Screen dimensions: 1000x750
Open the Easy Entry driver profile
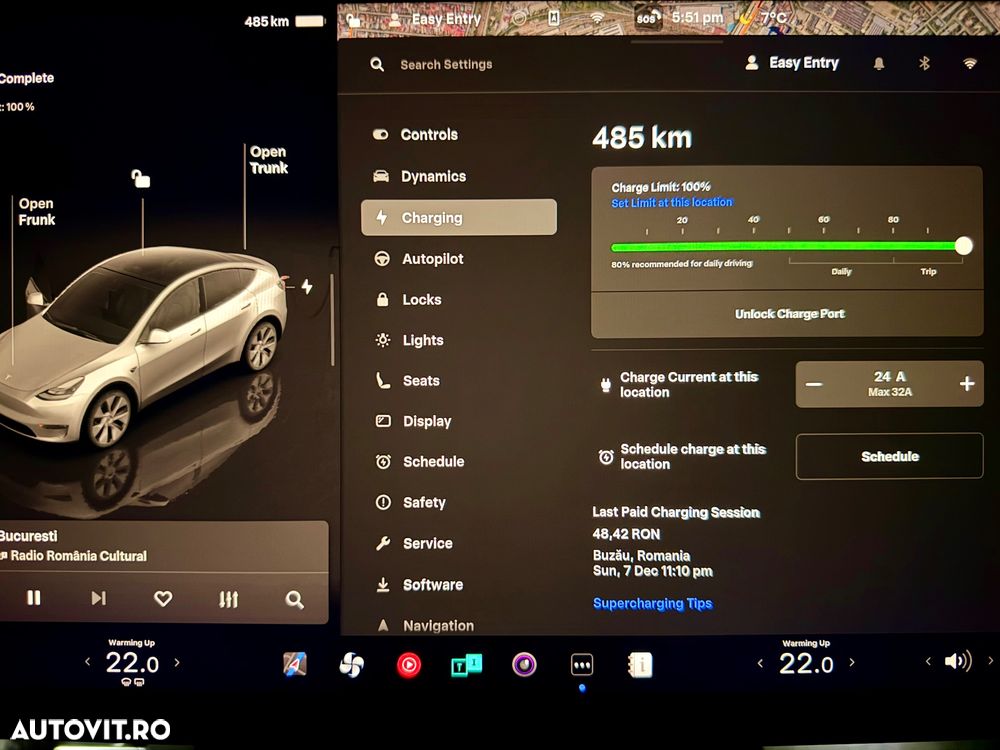[791, 62]
